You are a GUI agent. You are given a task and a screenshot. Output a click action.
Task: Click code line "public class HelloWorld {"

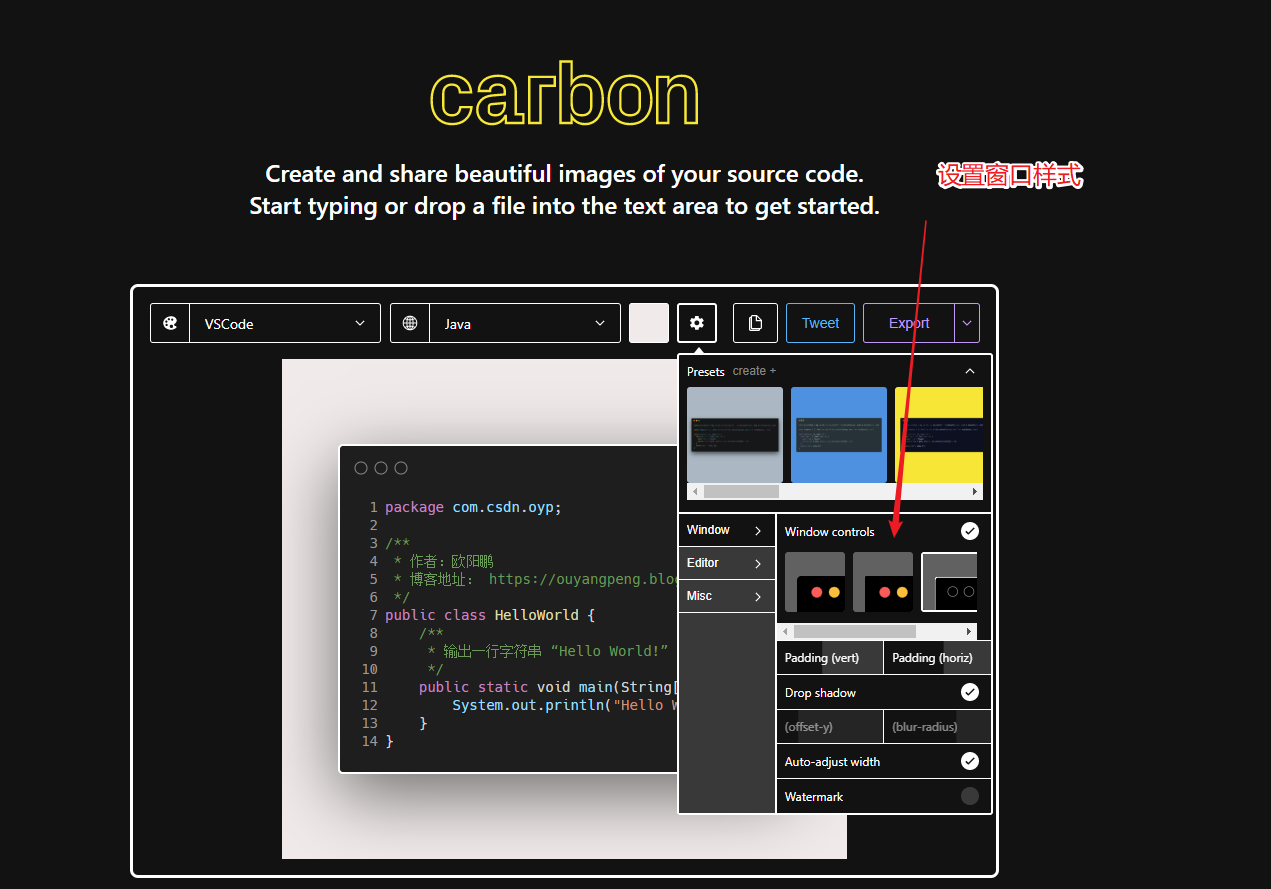(490, 615)
